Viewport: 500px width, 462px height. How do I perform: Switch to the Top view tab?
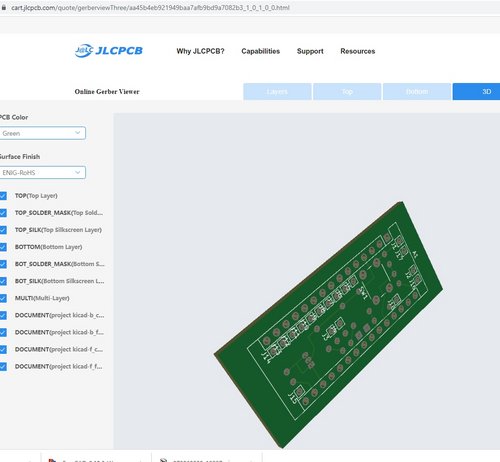pos(347,92)
